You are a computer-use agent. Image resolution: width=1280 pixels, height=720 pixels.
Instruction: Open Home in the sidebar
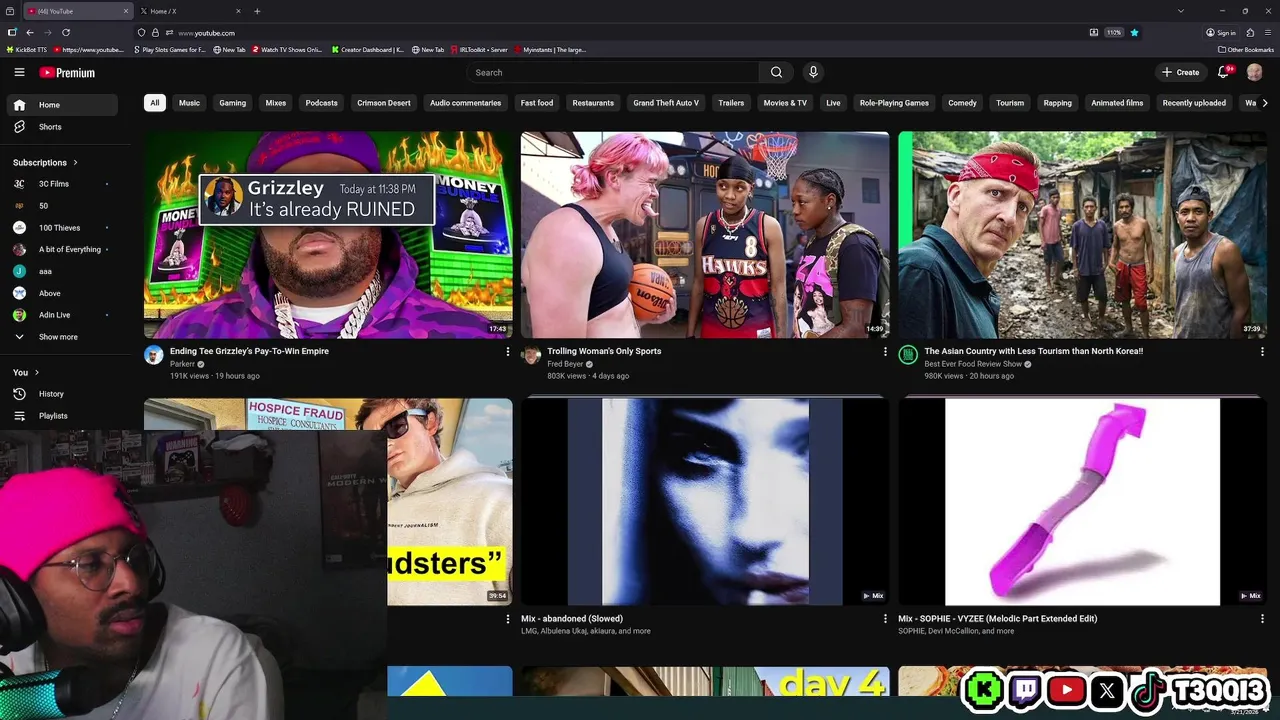point(62,105)
